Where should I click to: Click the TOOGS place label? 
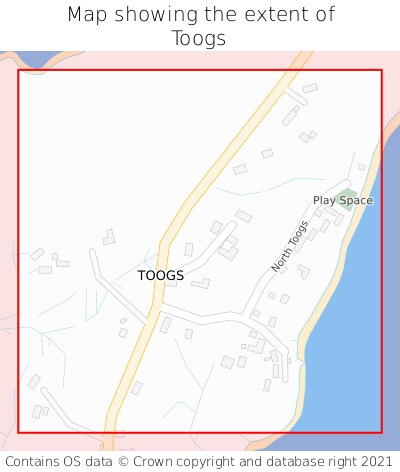pos(161,276)
